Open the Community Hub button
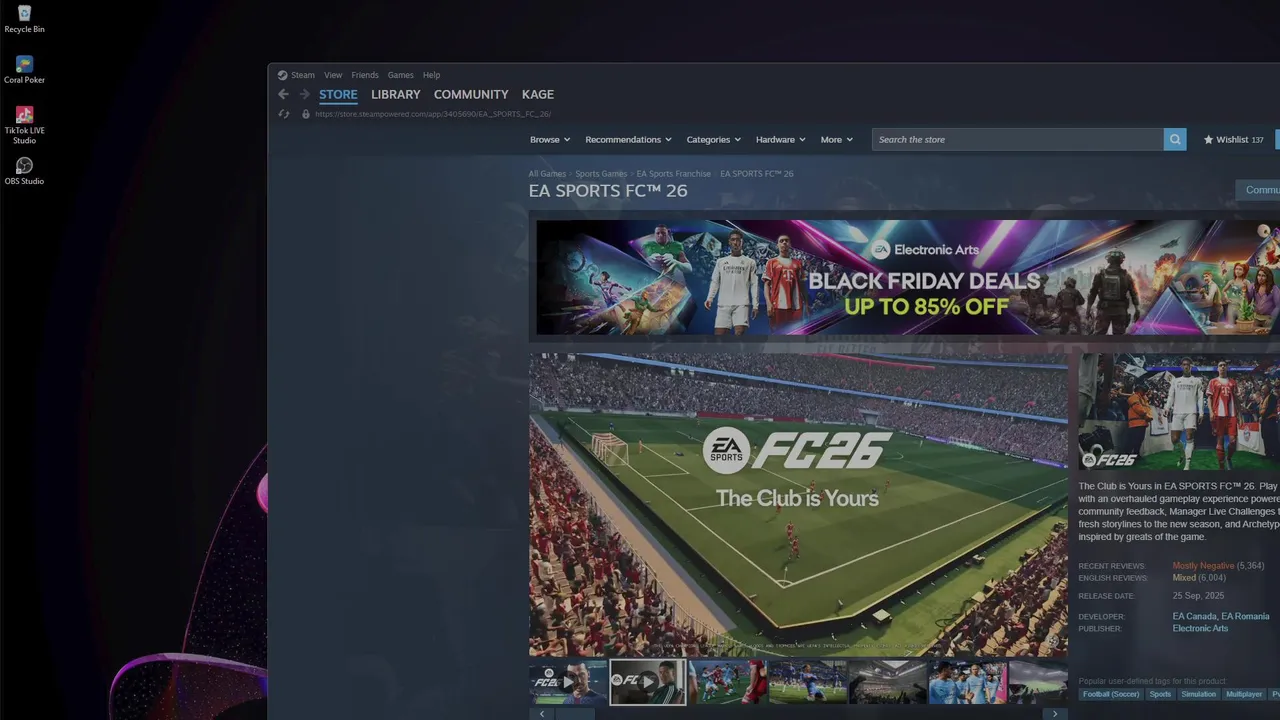1280x720 pixels. pyautogui.click(x=1258, y=190)
